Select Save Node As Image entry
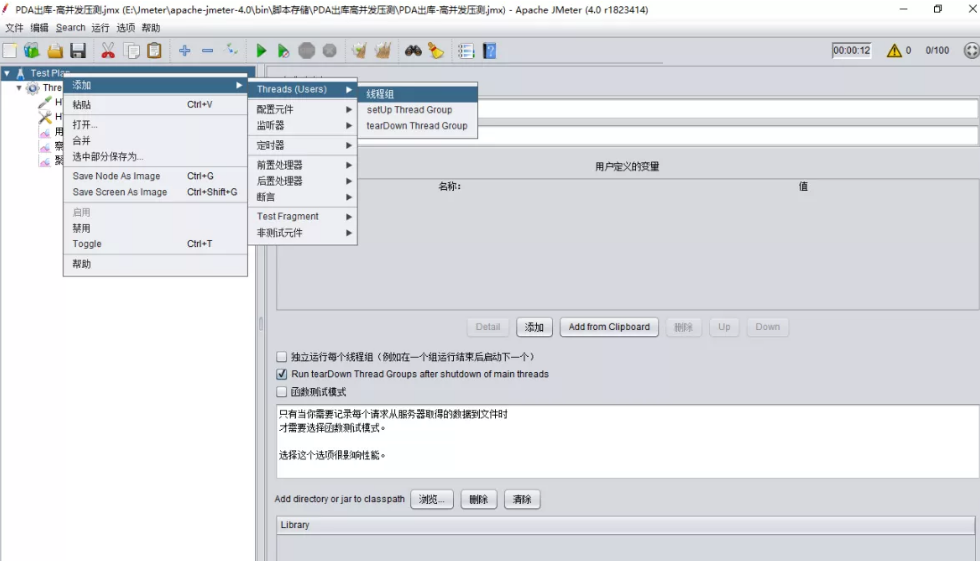The height and width of the screenshot is (561, 980). 155,176
